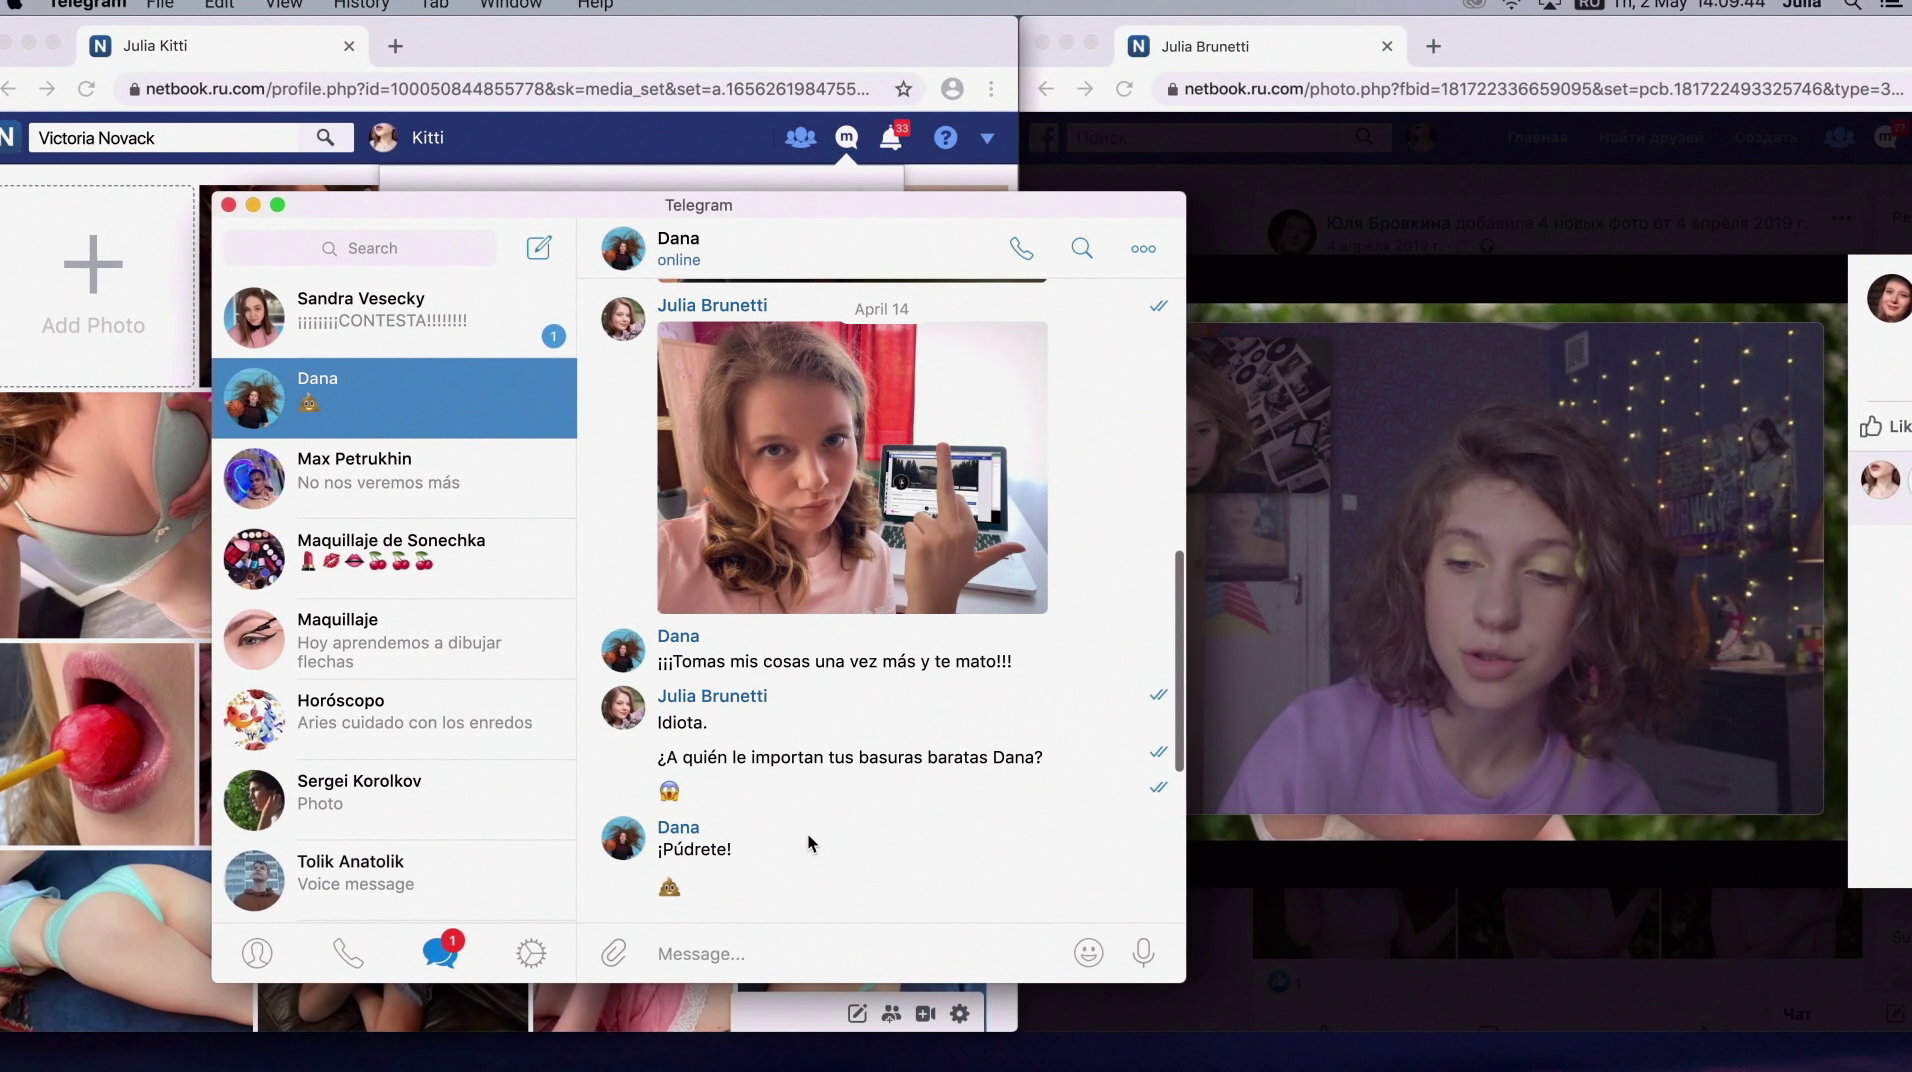1912x1072 pixels.
Task: Open chat settings gear in Netbook chat bar
Action: coord(960,1014)
